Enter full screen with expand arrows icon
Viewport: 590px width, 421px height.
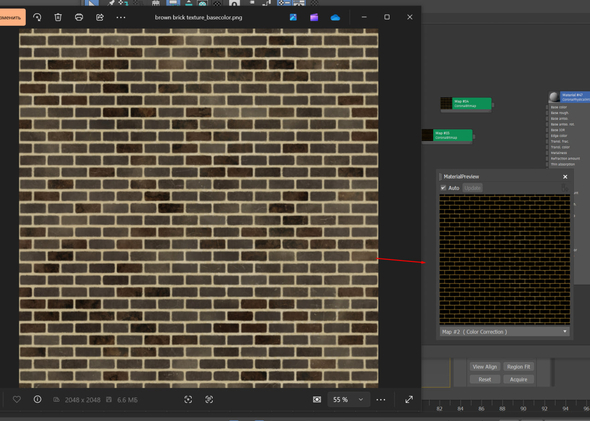pos(409,399)
